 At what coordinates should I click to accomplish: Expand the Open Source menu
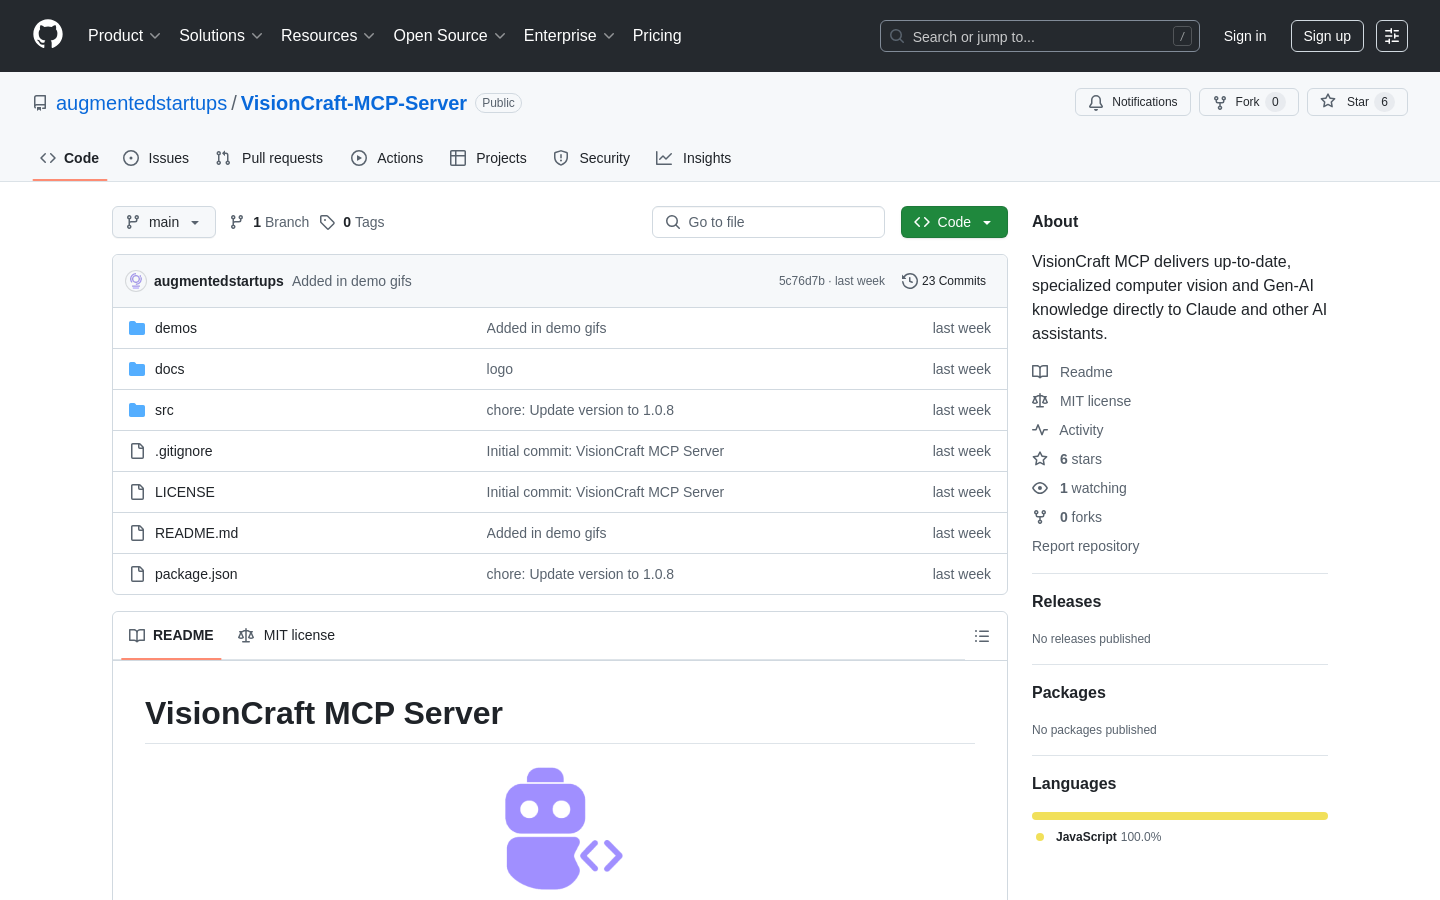(450, 36)
